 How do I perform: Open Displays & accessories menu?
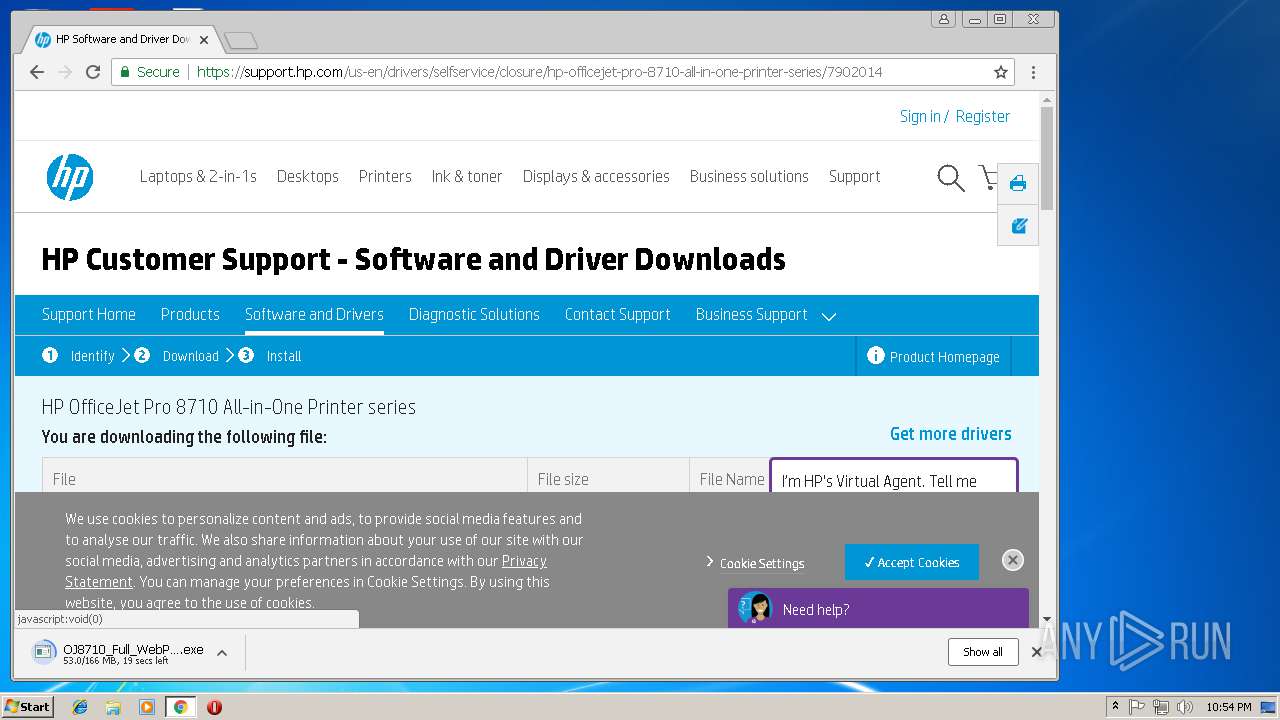pos(596,176)
